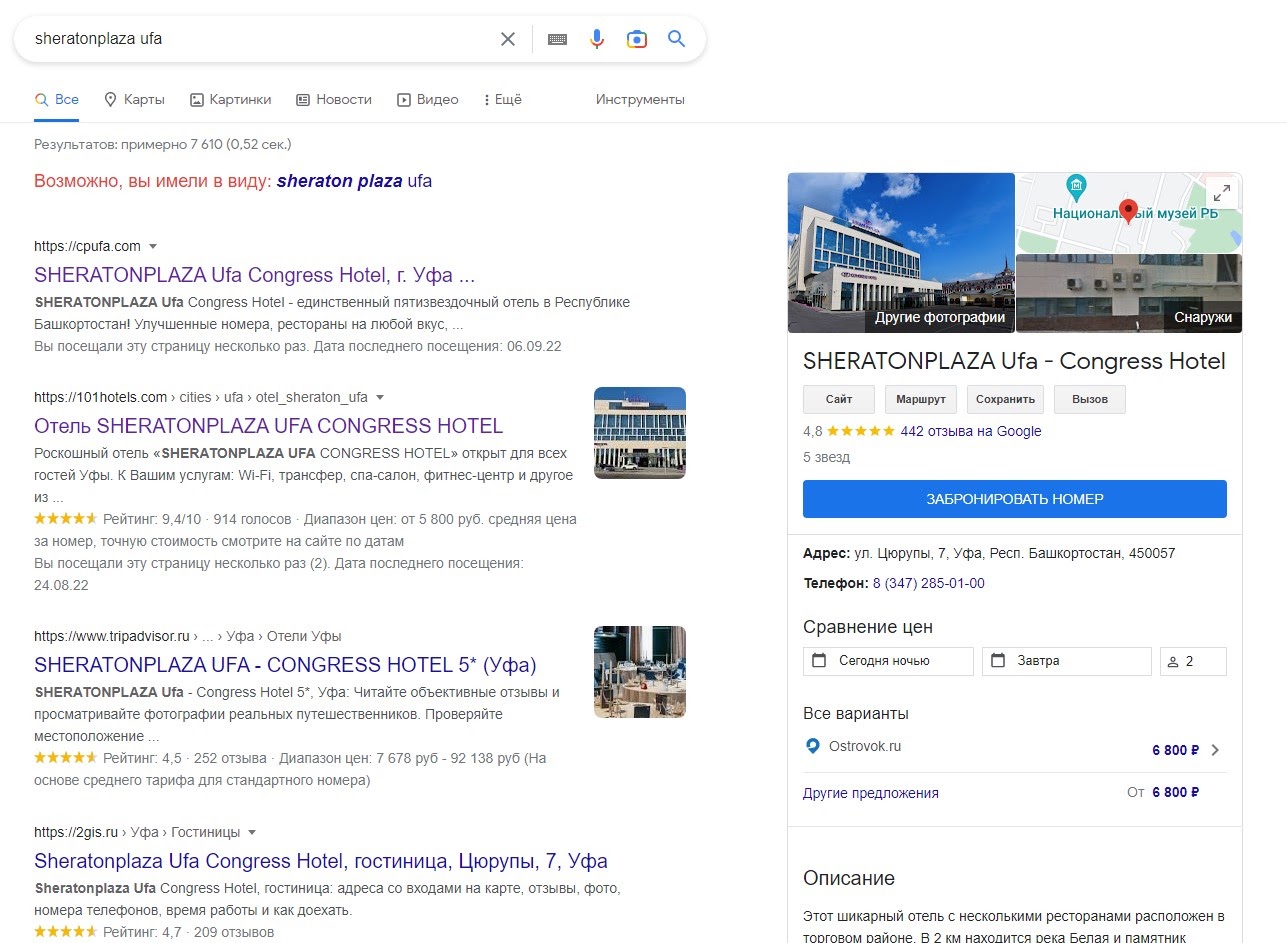This screenshot has width=1287, height=943.
Task: Start voice search with the microphone icon
Action: [x=597, y=39]
